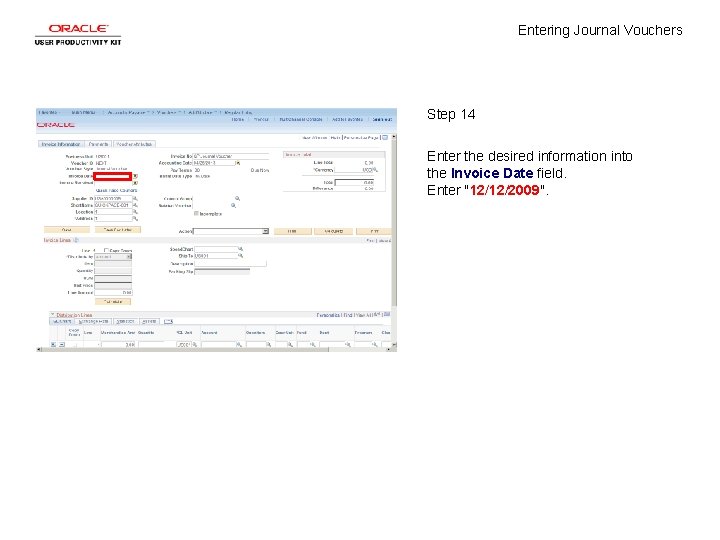Click the Personalize Page link

point(361,137)
